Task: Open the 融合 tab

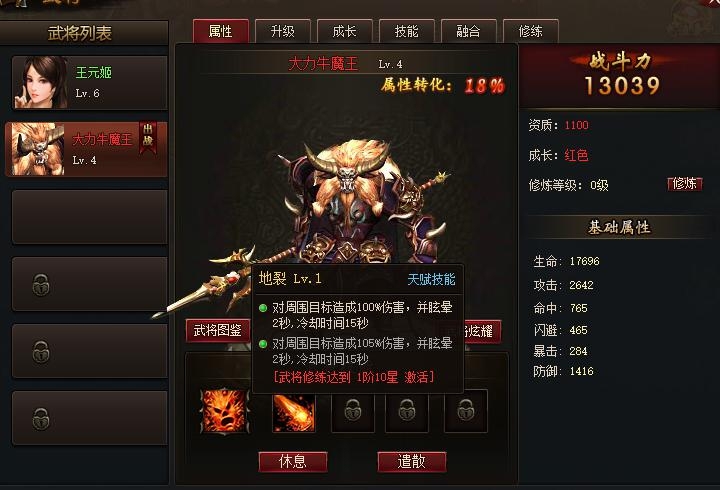Action: click(x=468, y=31)
